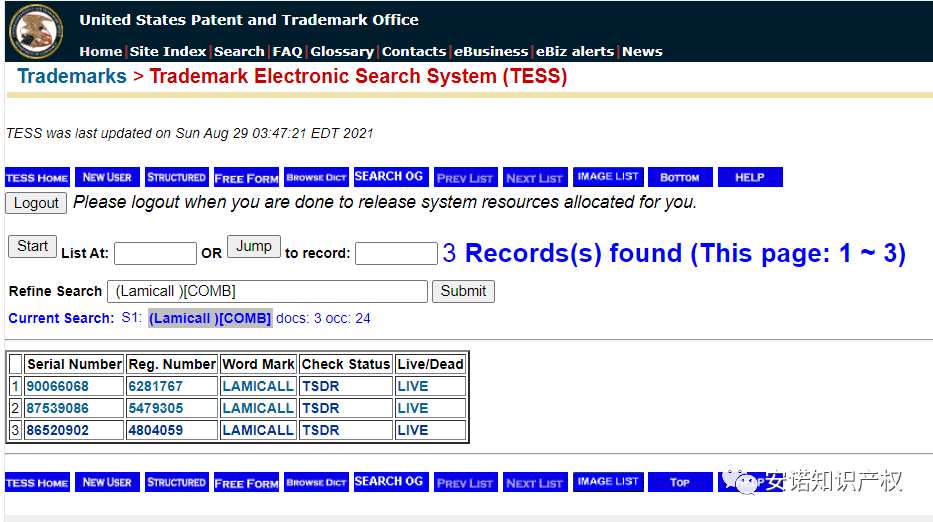Click top Search OG button
933x522 pixels.
pos(391,177)
